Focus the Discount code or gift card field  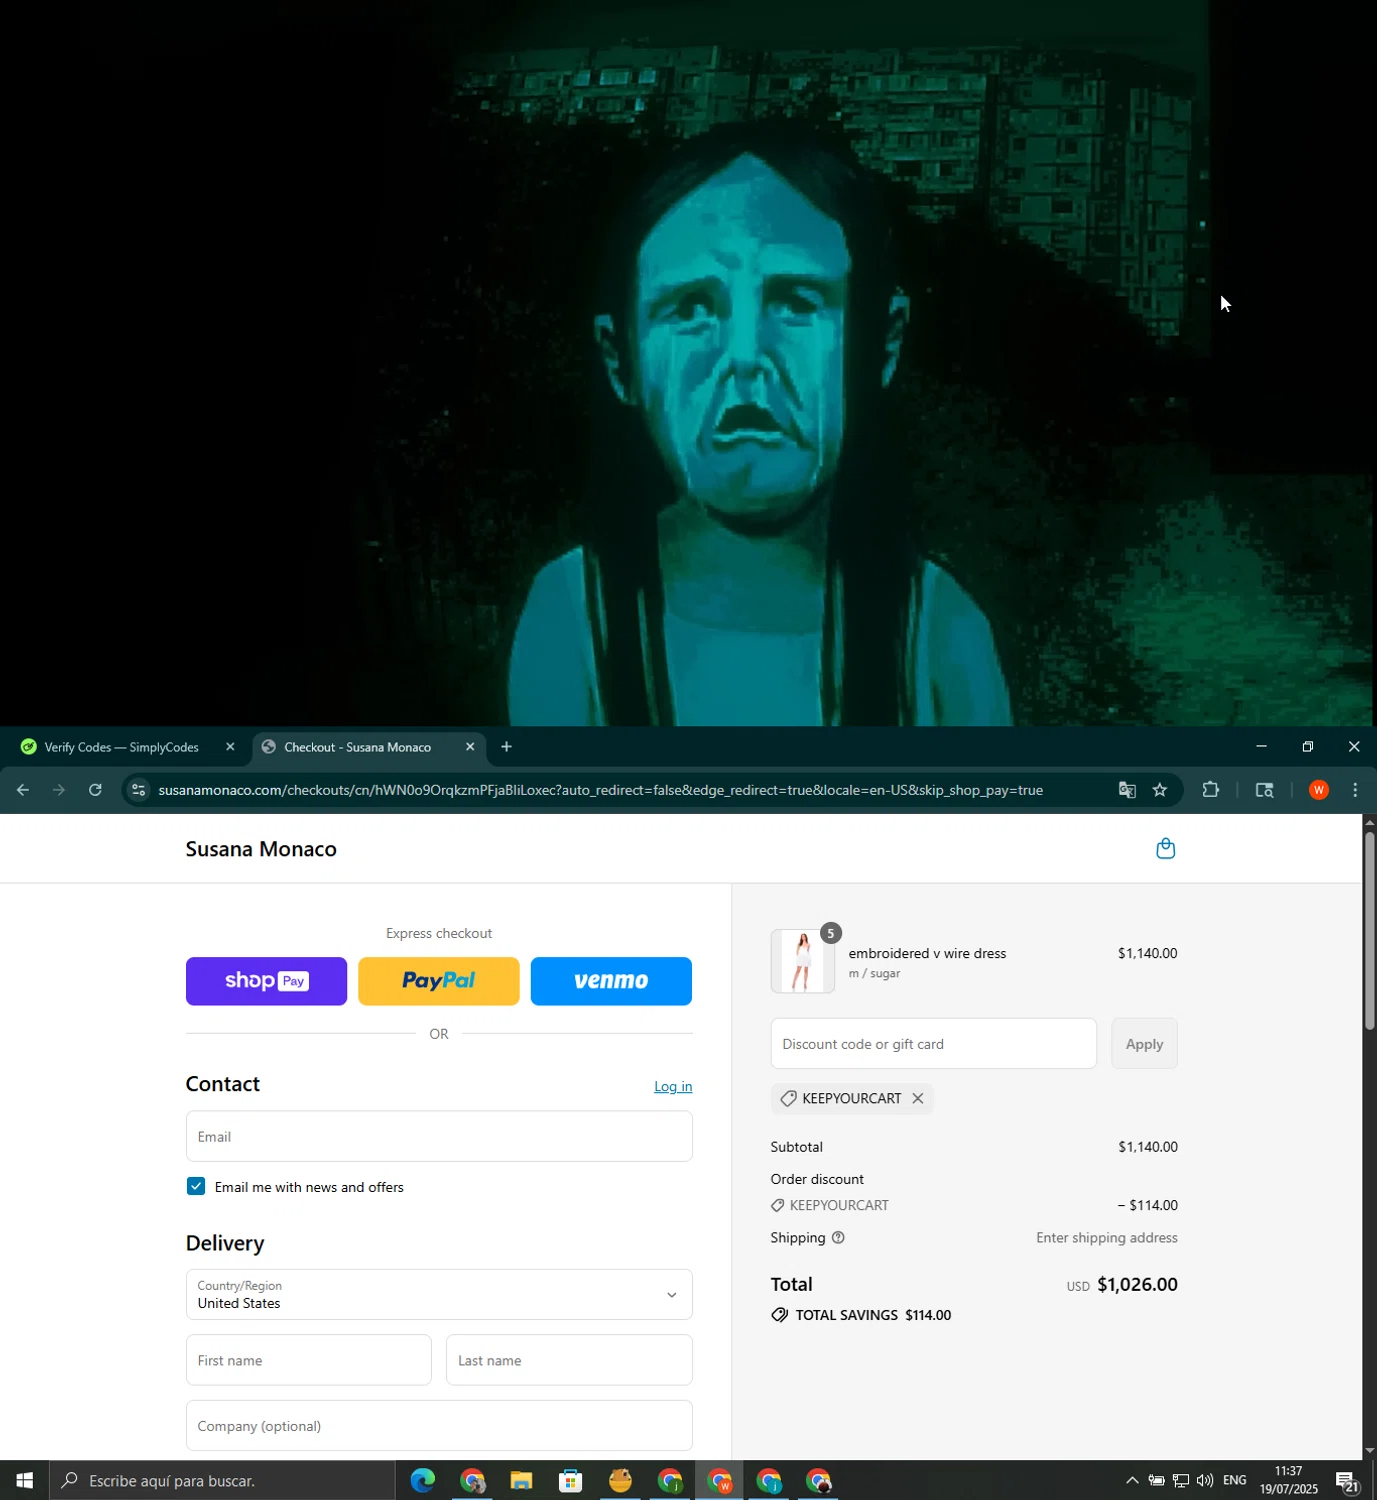[933, 1043]
